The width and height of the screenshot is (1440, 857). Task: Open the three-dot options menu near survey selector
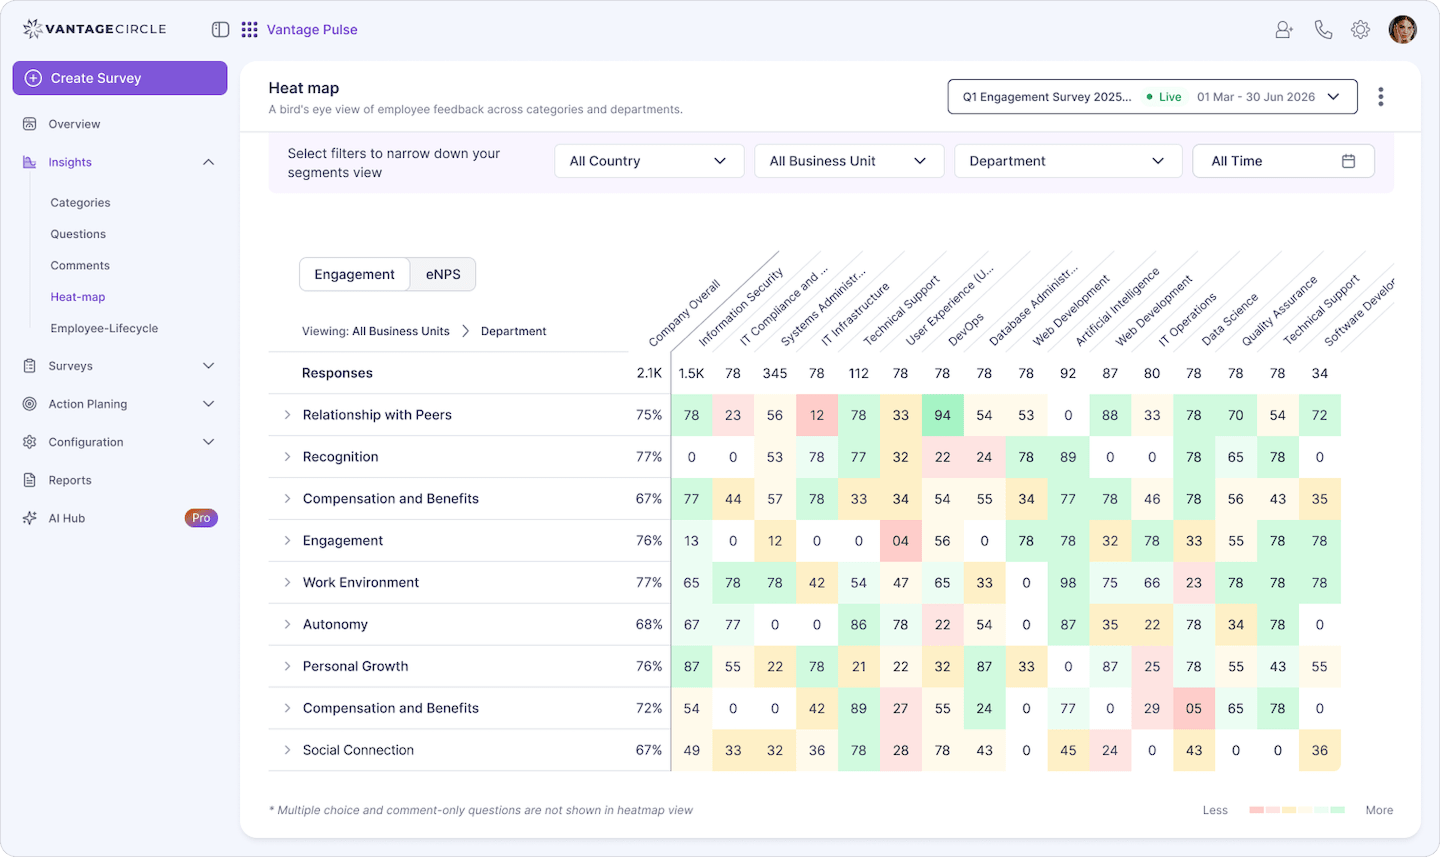click(x=1381, y=96)
